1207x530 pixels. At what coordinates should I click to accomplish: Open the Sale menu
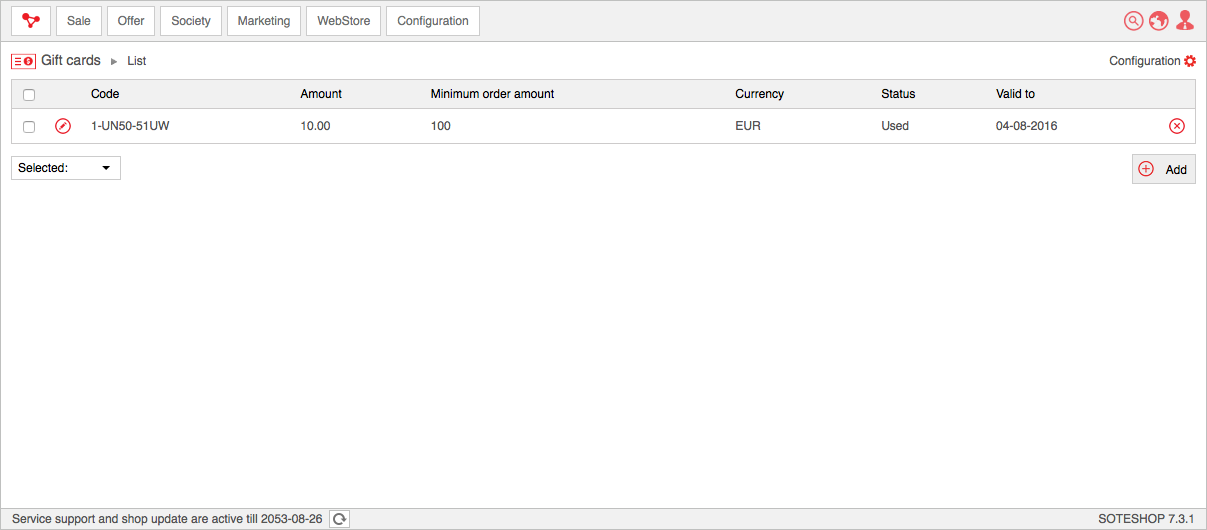click(79, 21)
